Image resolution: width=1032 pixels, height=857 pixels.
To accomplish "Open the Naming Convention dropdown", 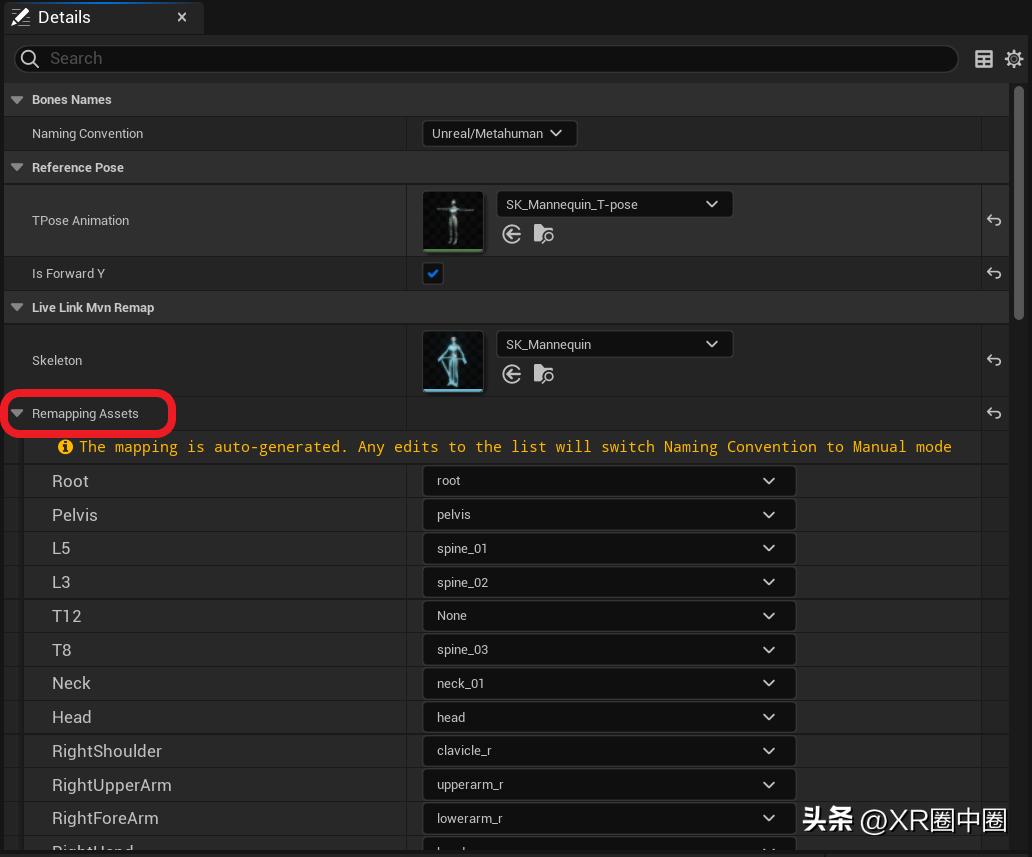I will (x=499, y=133).
